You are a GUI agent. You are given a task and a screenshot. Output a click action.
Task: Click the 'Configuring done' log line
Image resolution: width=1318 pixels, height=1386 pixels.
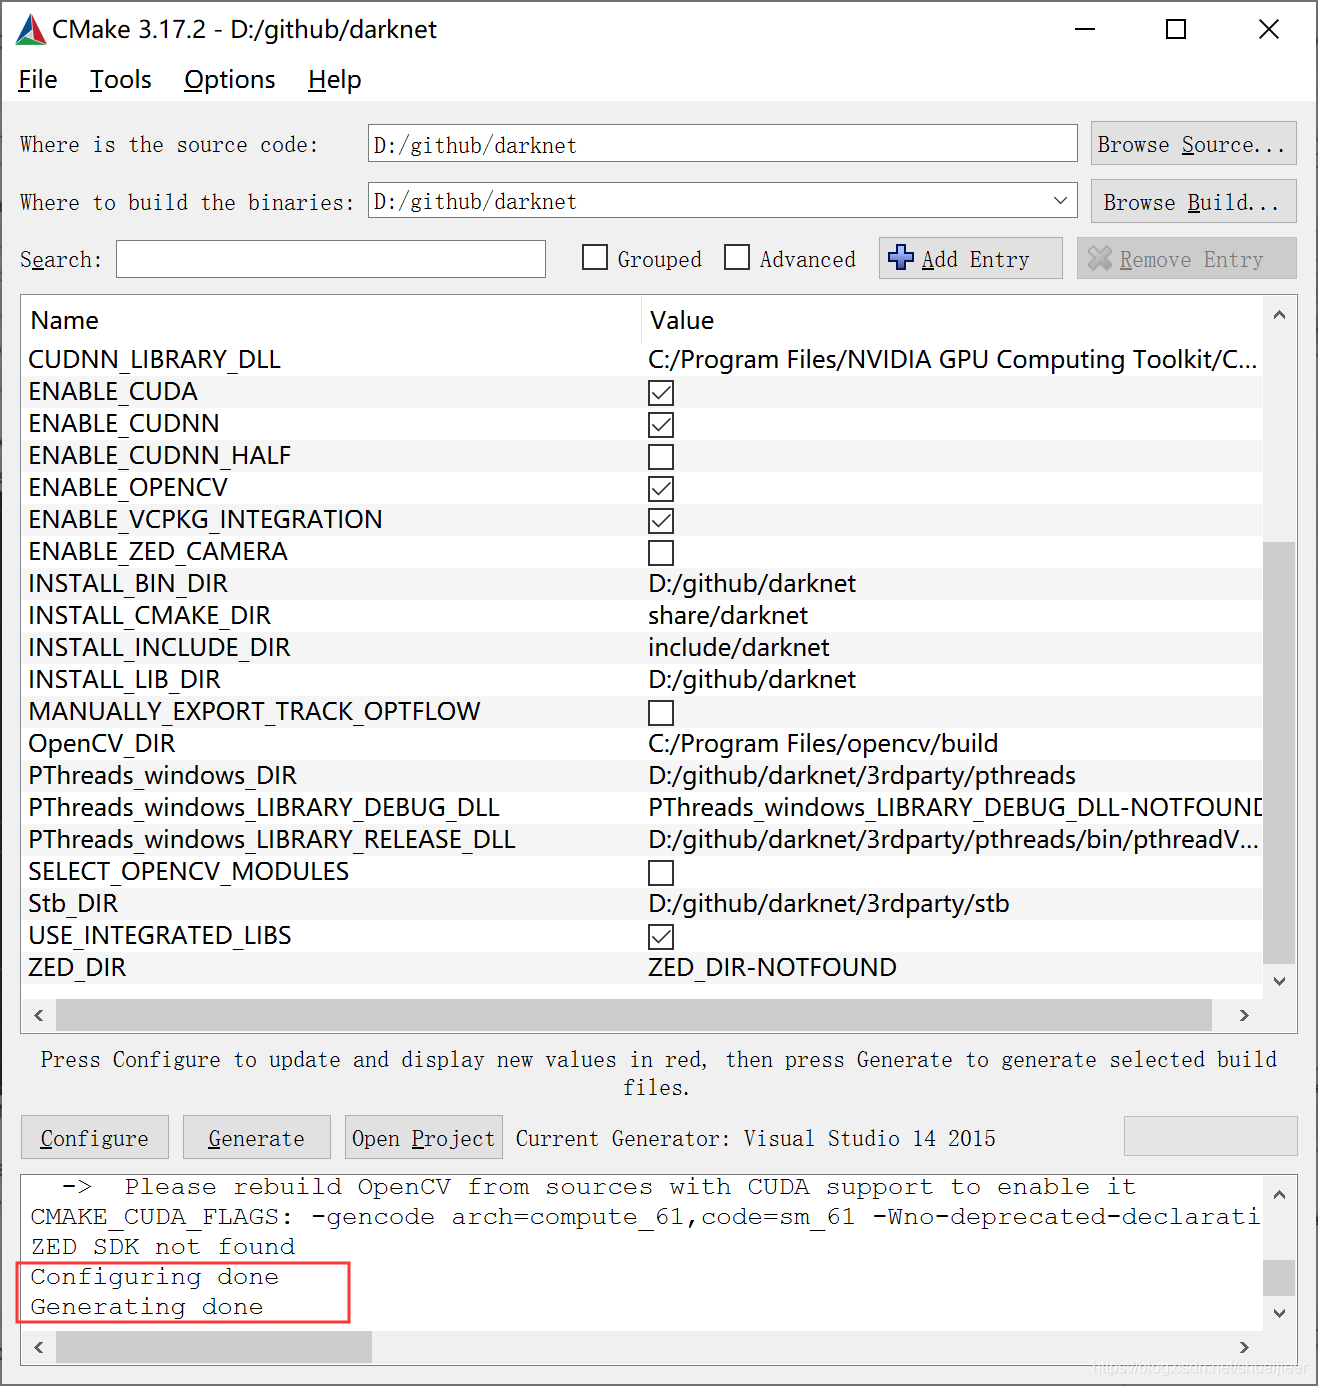[x=155, y=1277]
